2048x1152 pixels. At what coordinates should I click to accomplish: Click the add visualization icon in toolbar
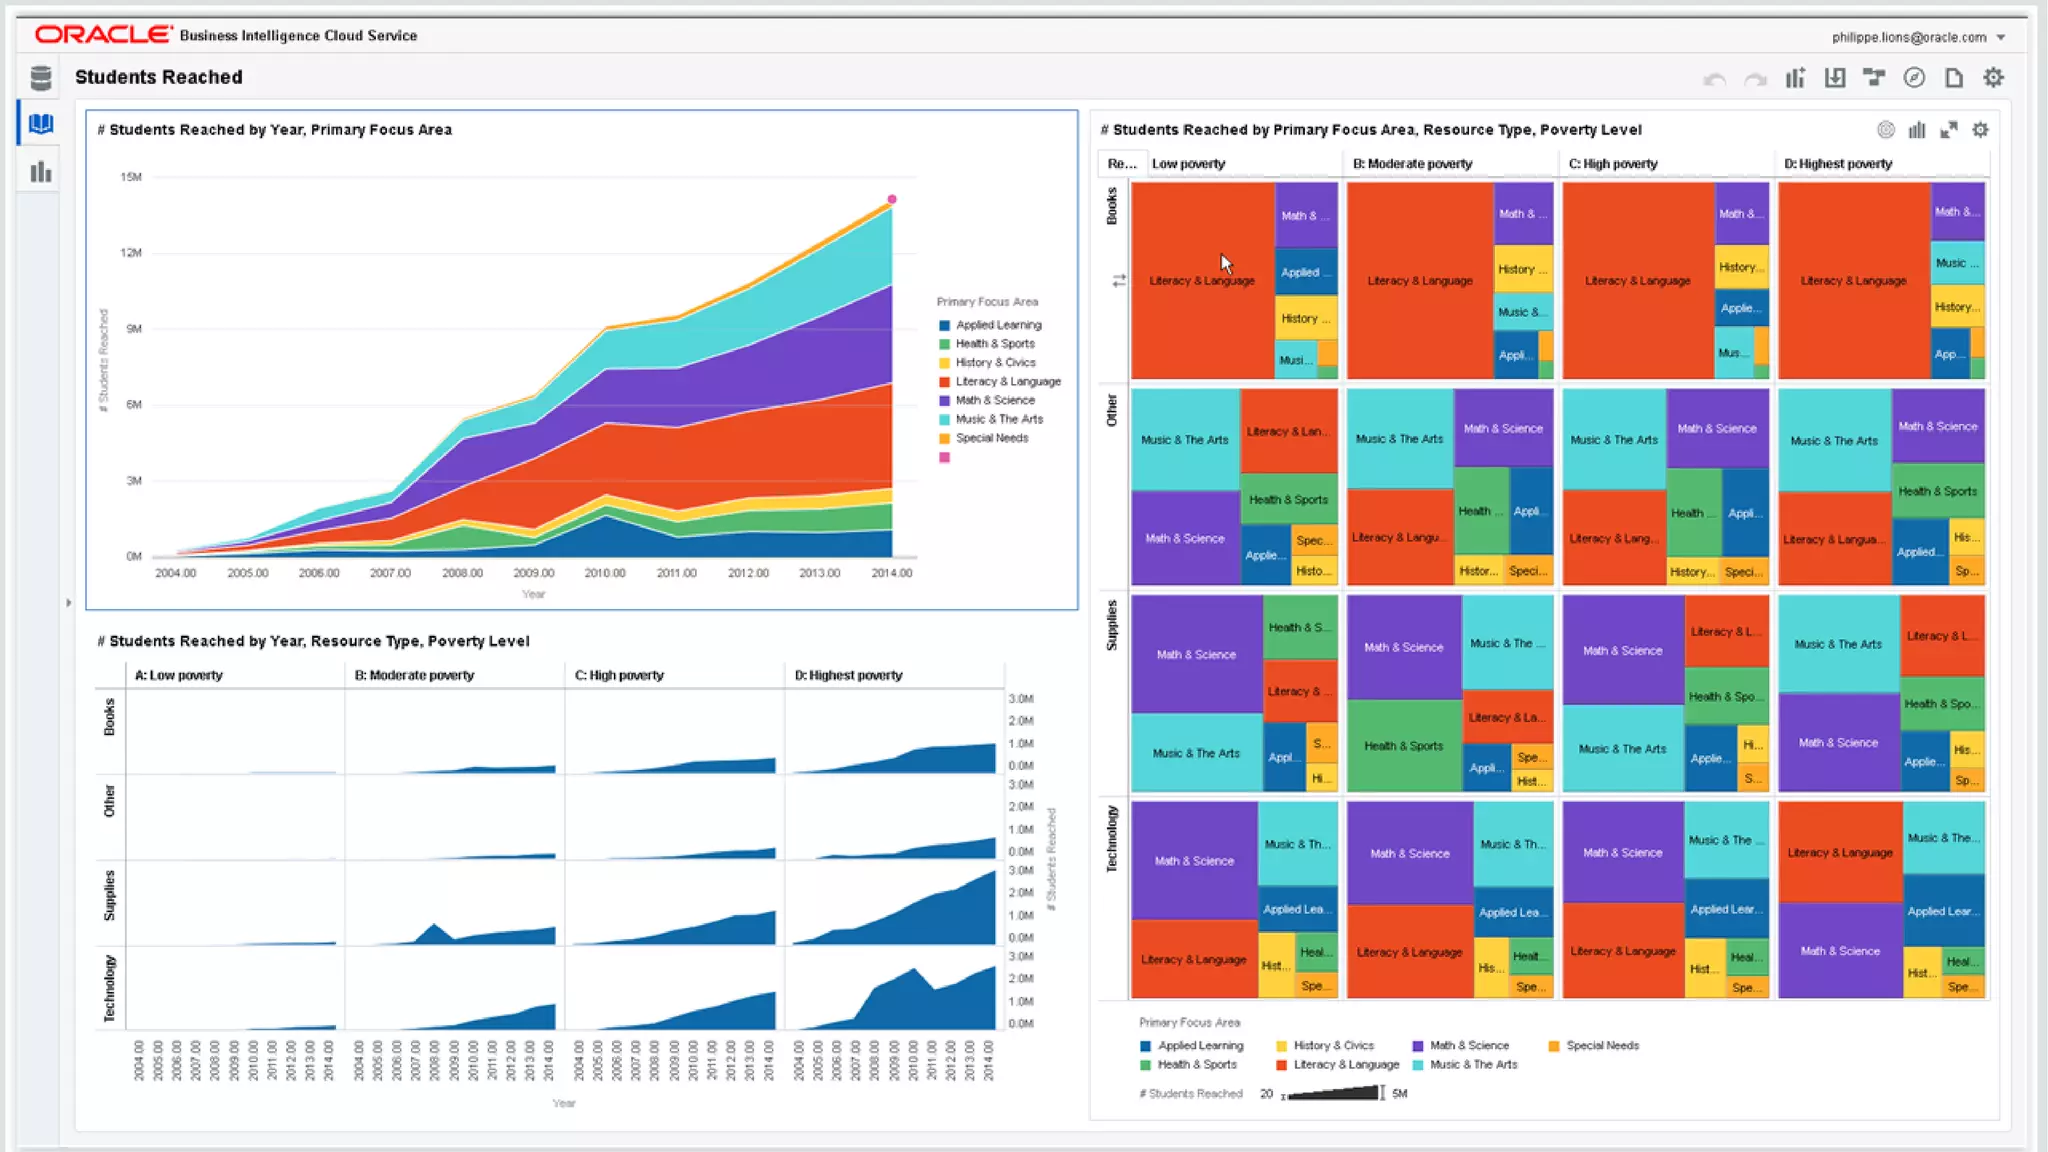coord(1796,78)
